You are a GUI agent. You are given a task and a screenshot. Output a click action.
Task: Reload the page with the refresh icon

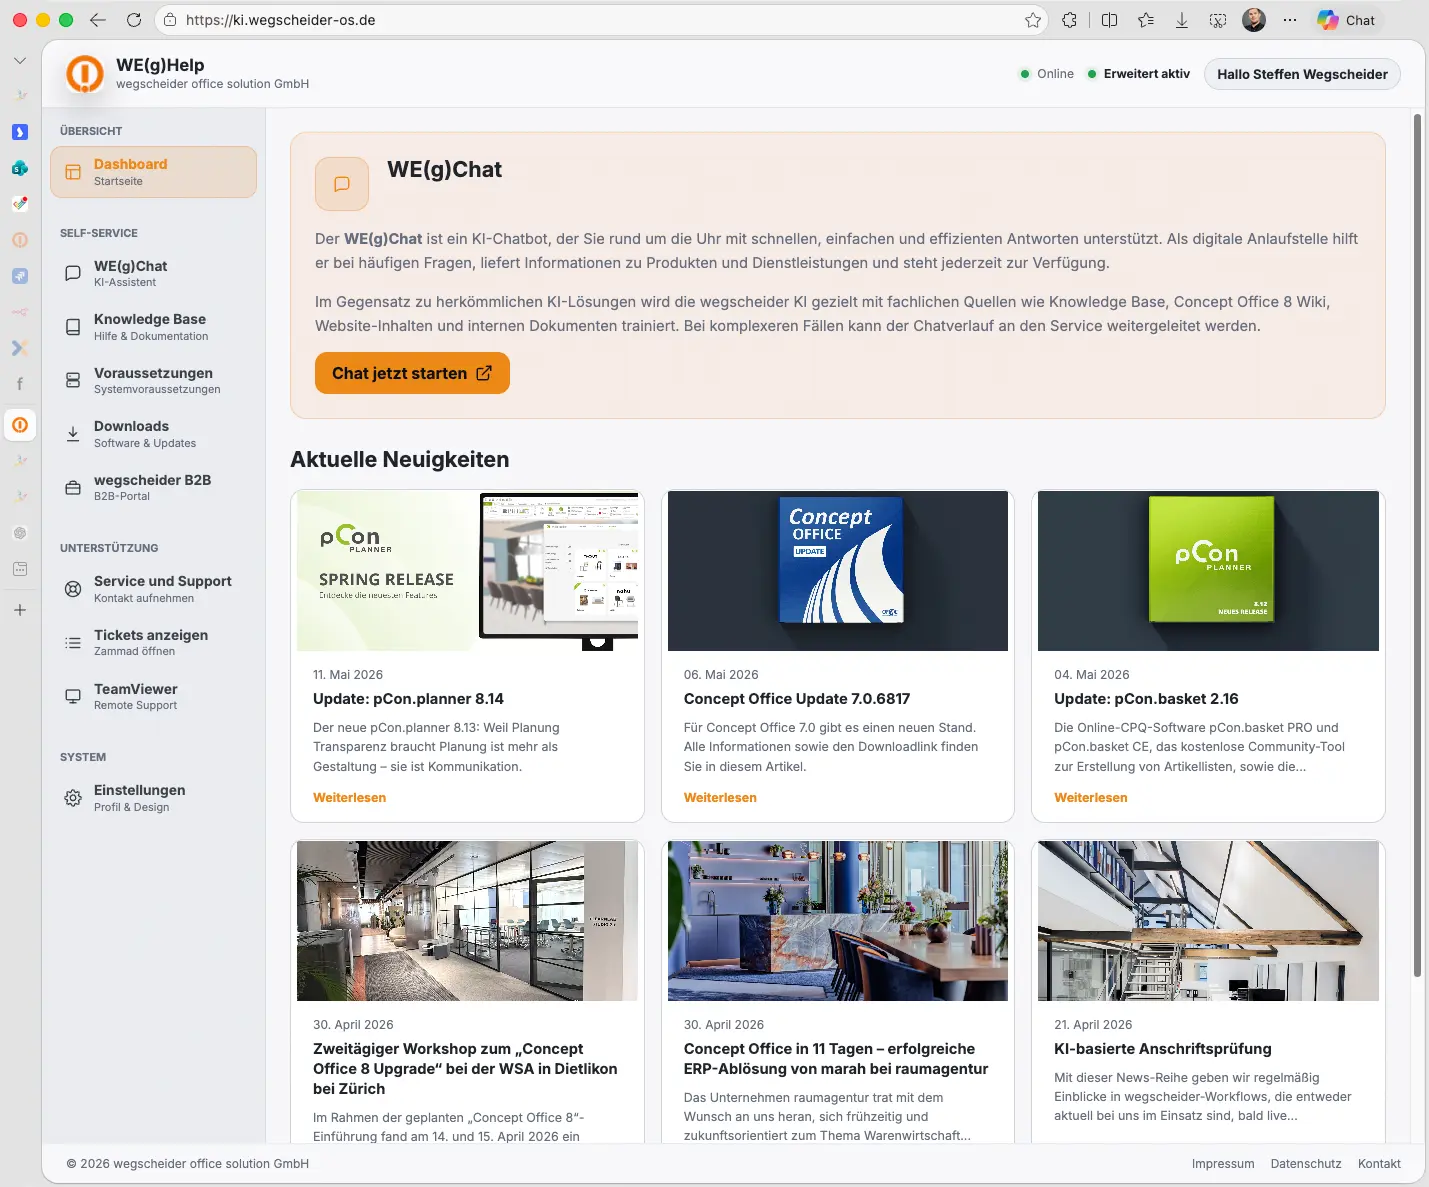[x=134, y=20]
